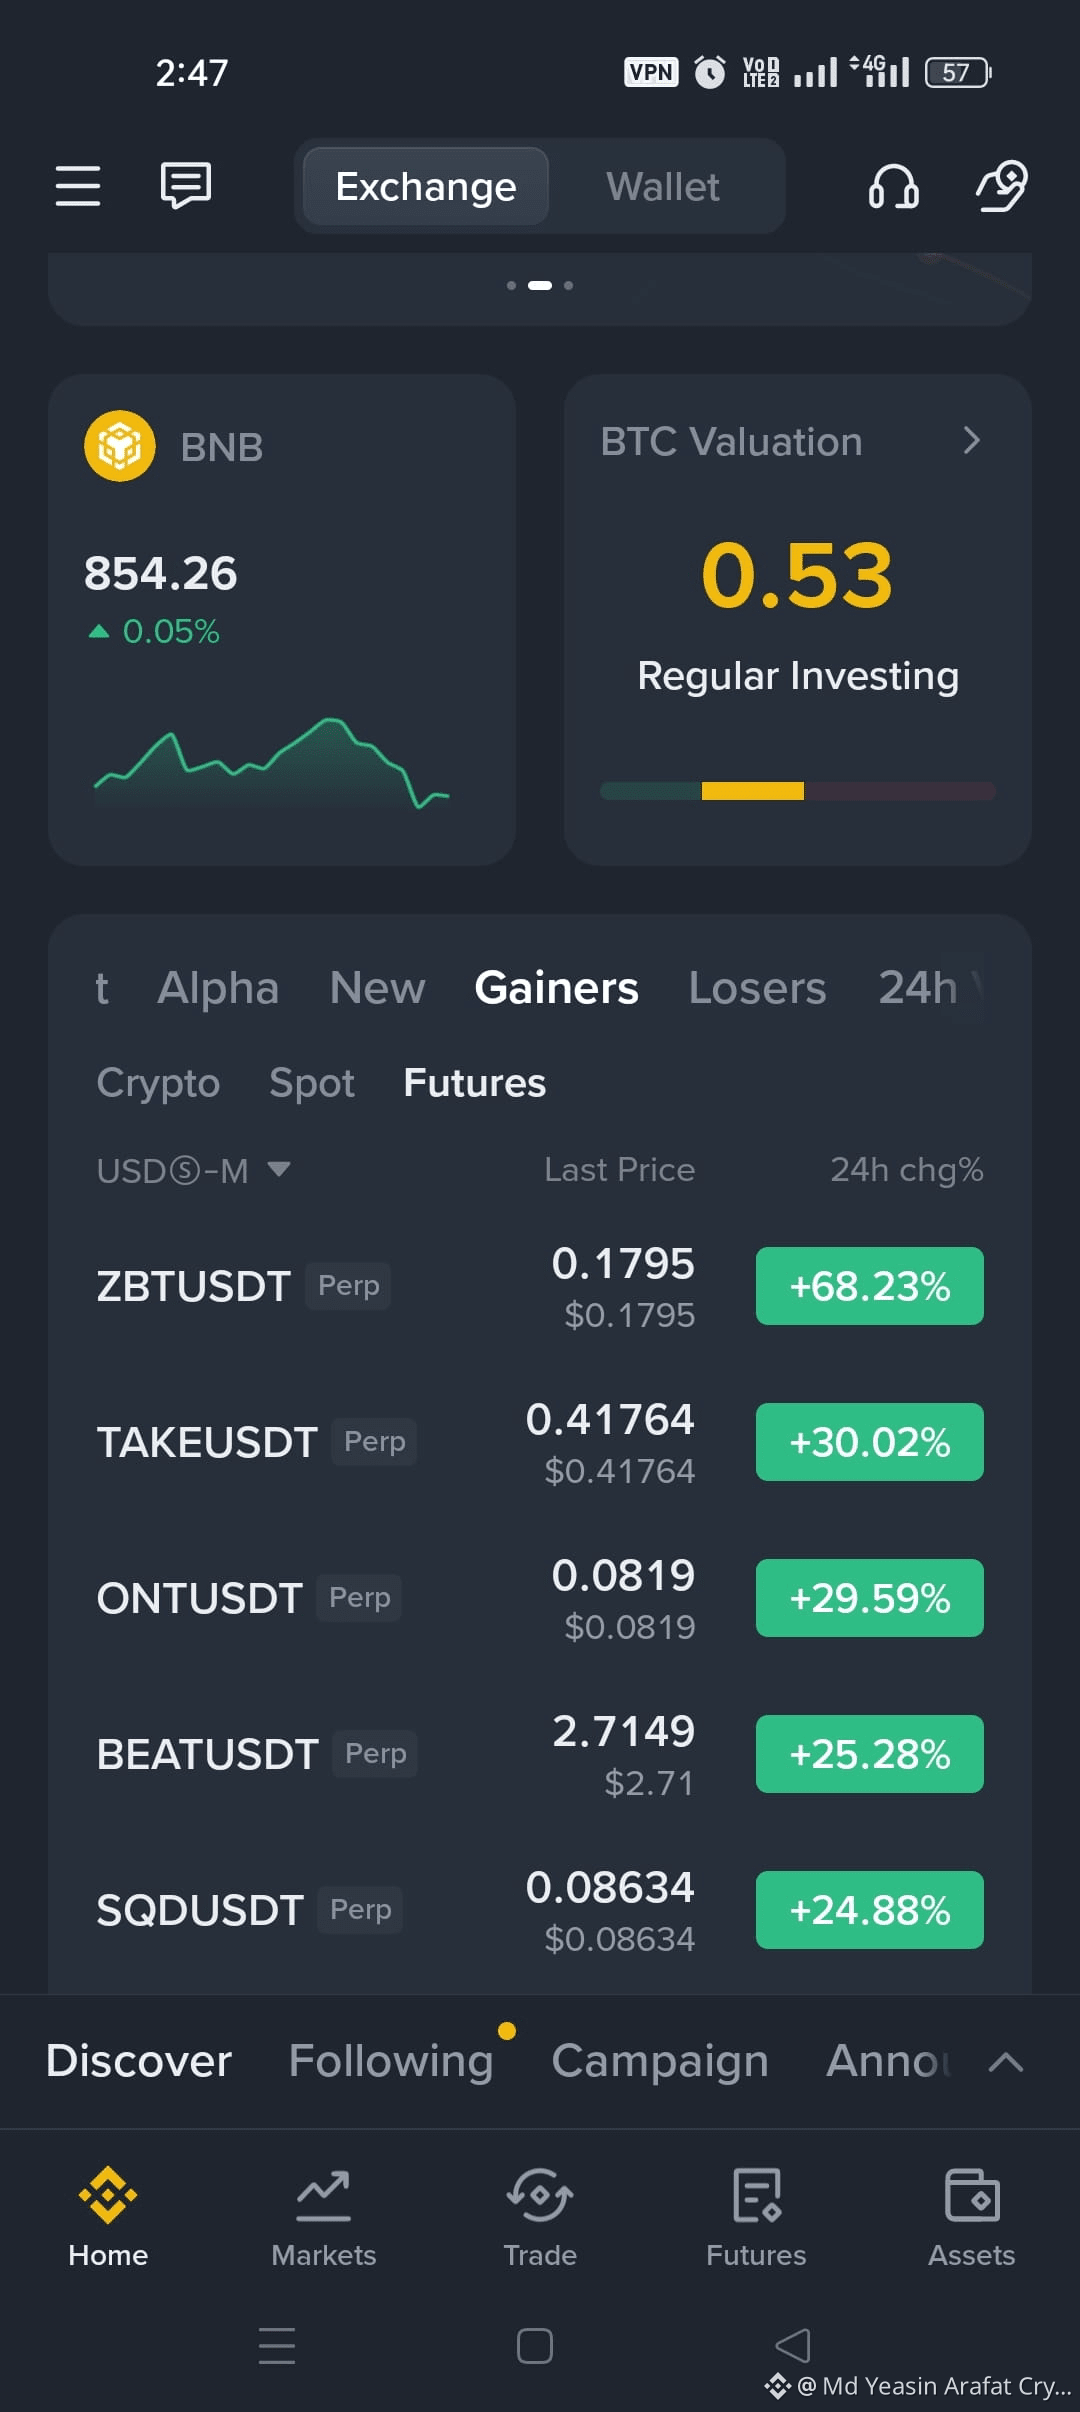
Task: Open the hamburger menu
Action: point(78,186)
